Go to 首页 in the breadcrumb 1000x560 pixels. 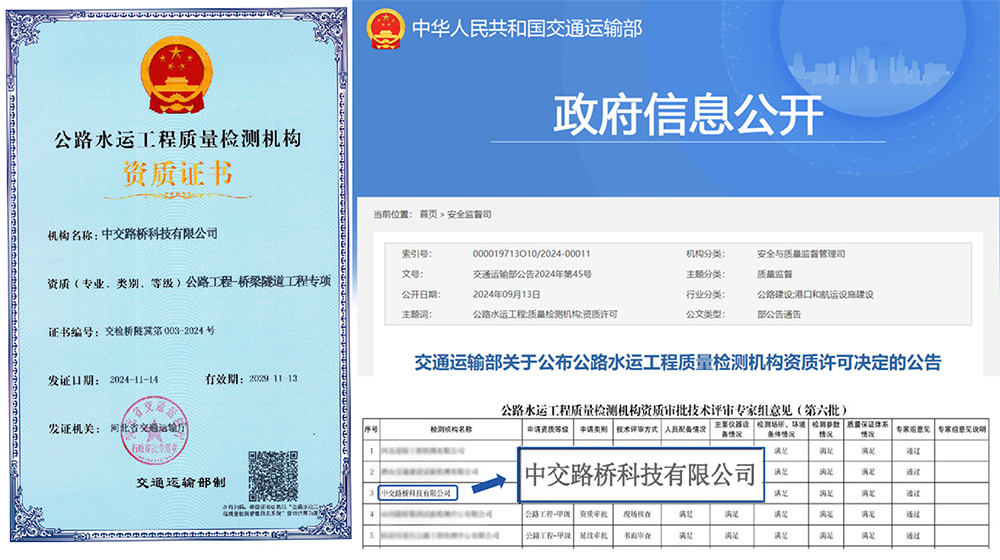point(428,214)
